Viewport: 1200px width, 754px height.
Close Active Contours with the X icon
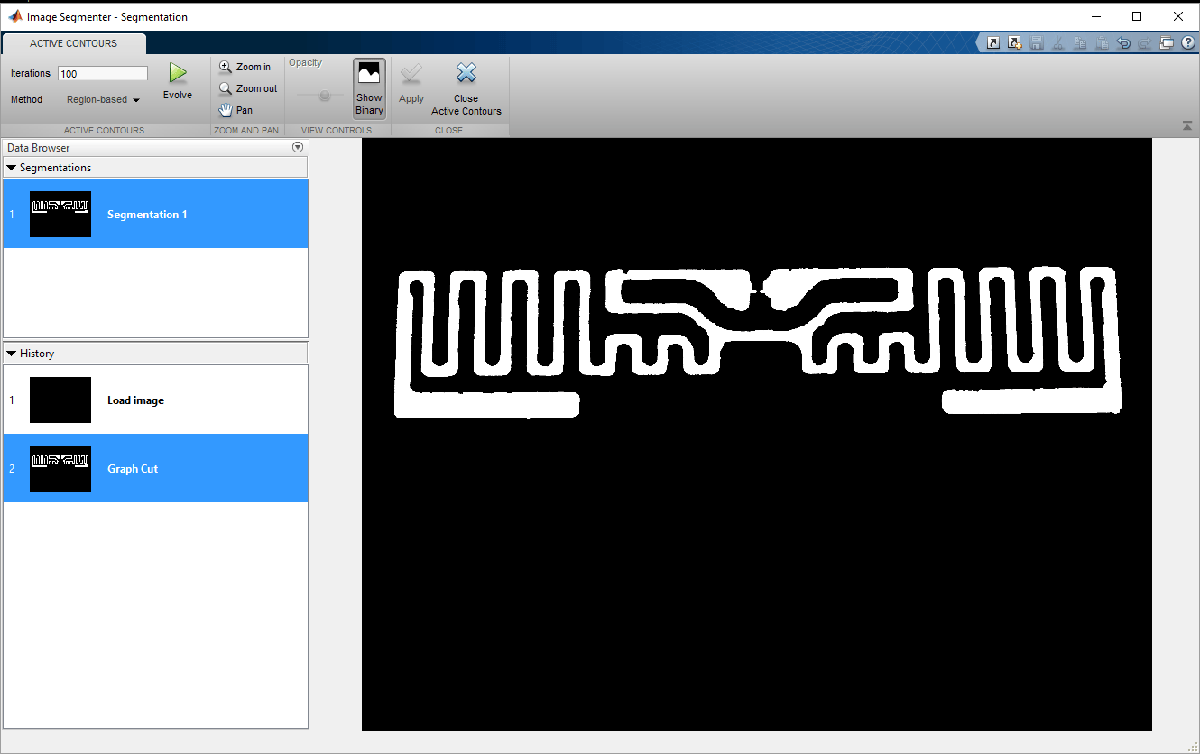466,88
